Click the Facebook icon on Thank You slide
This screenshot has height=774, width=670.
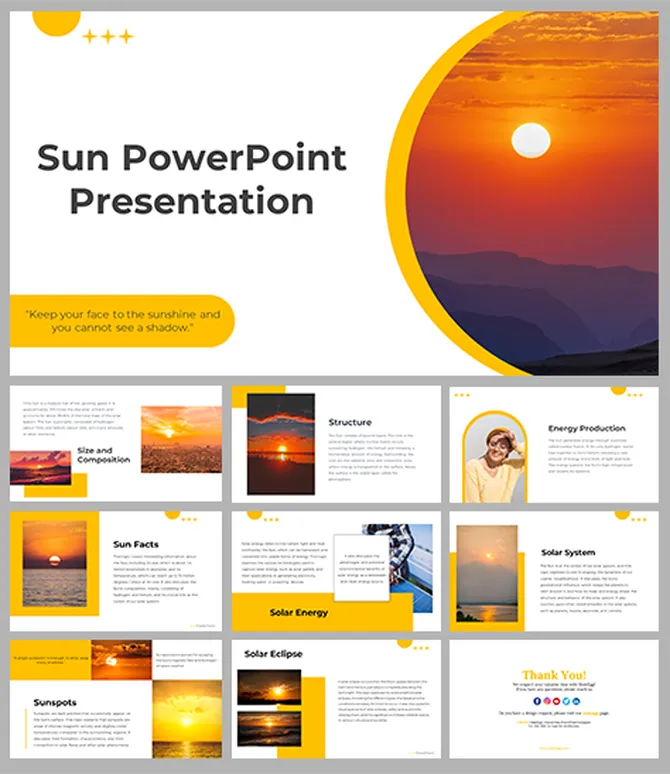[x=537, y=701]
